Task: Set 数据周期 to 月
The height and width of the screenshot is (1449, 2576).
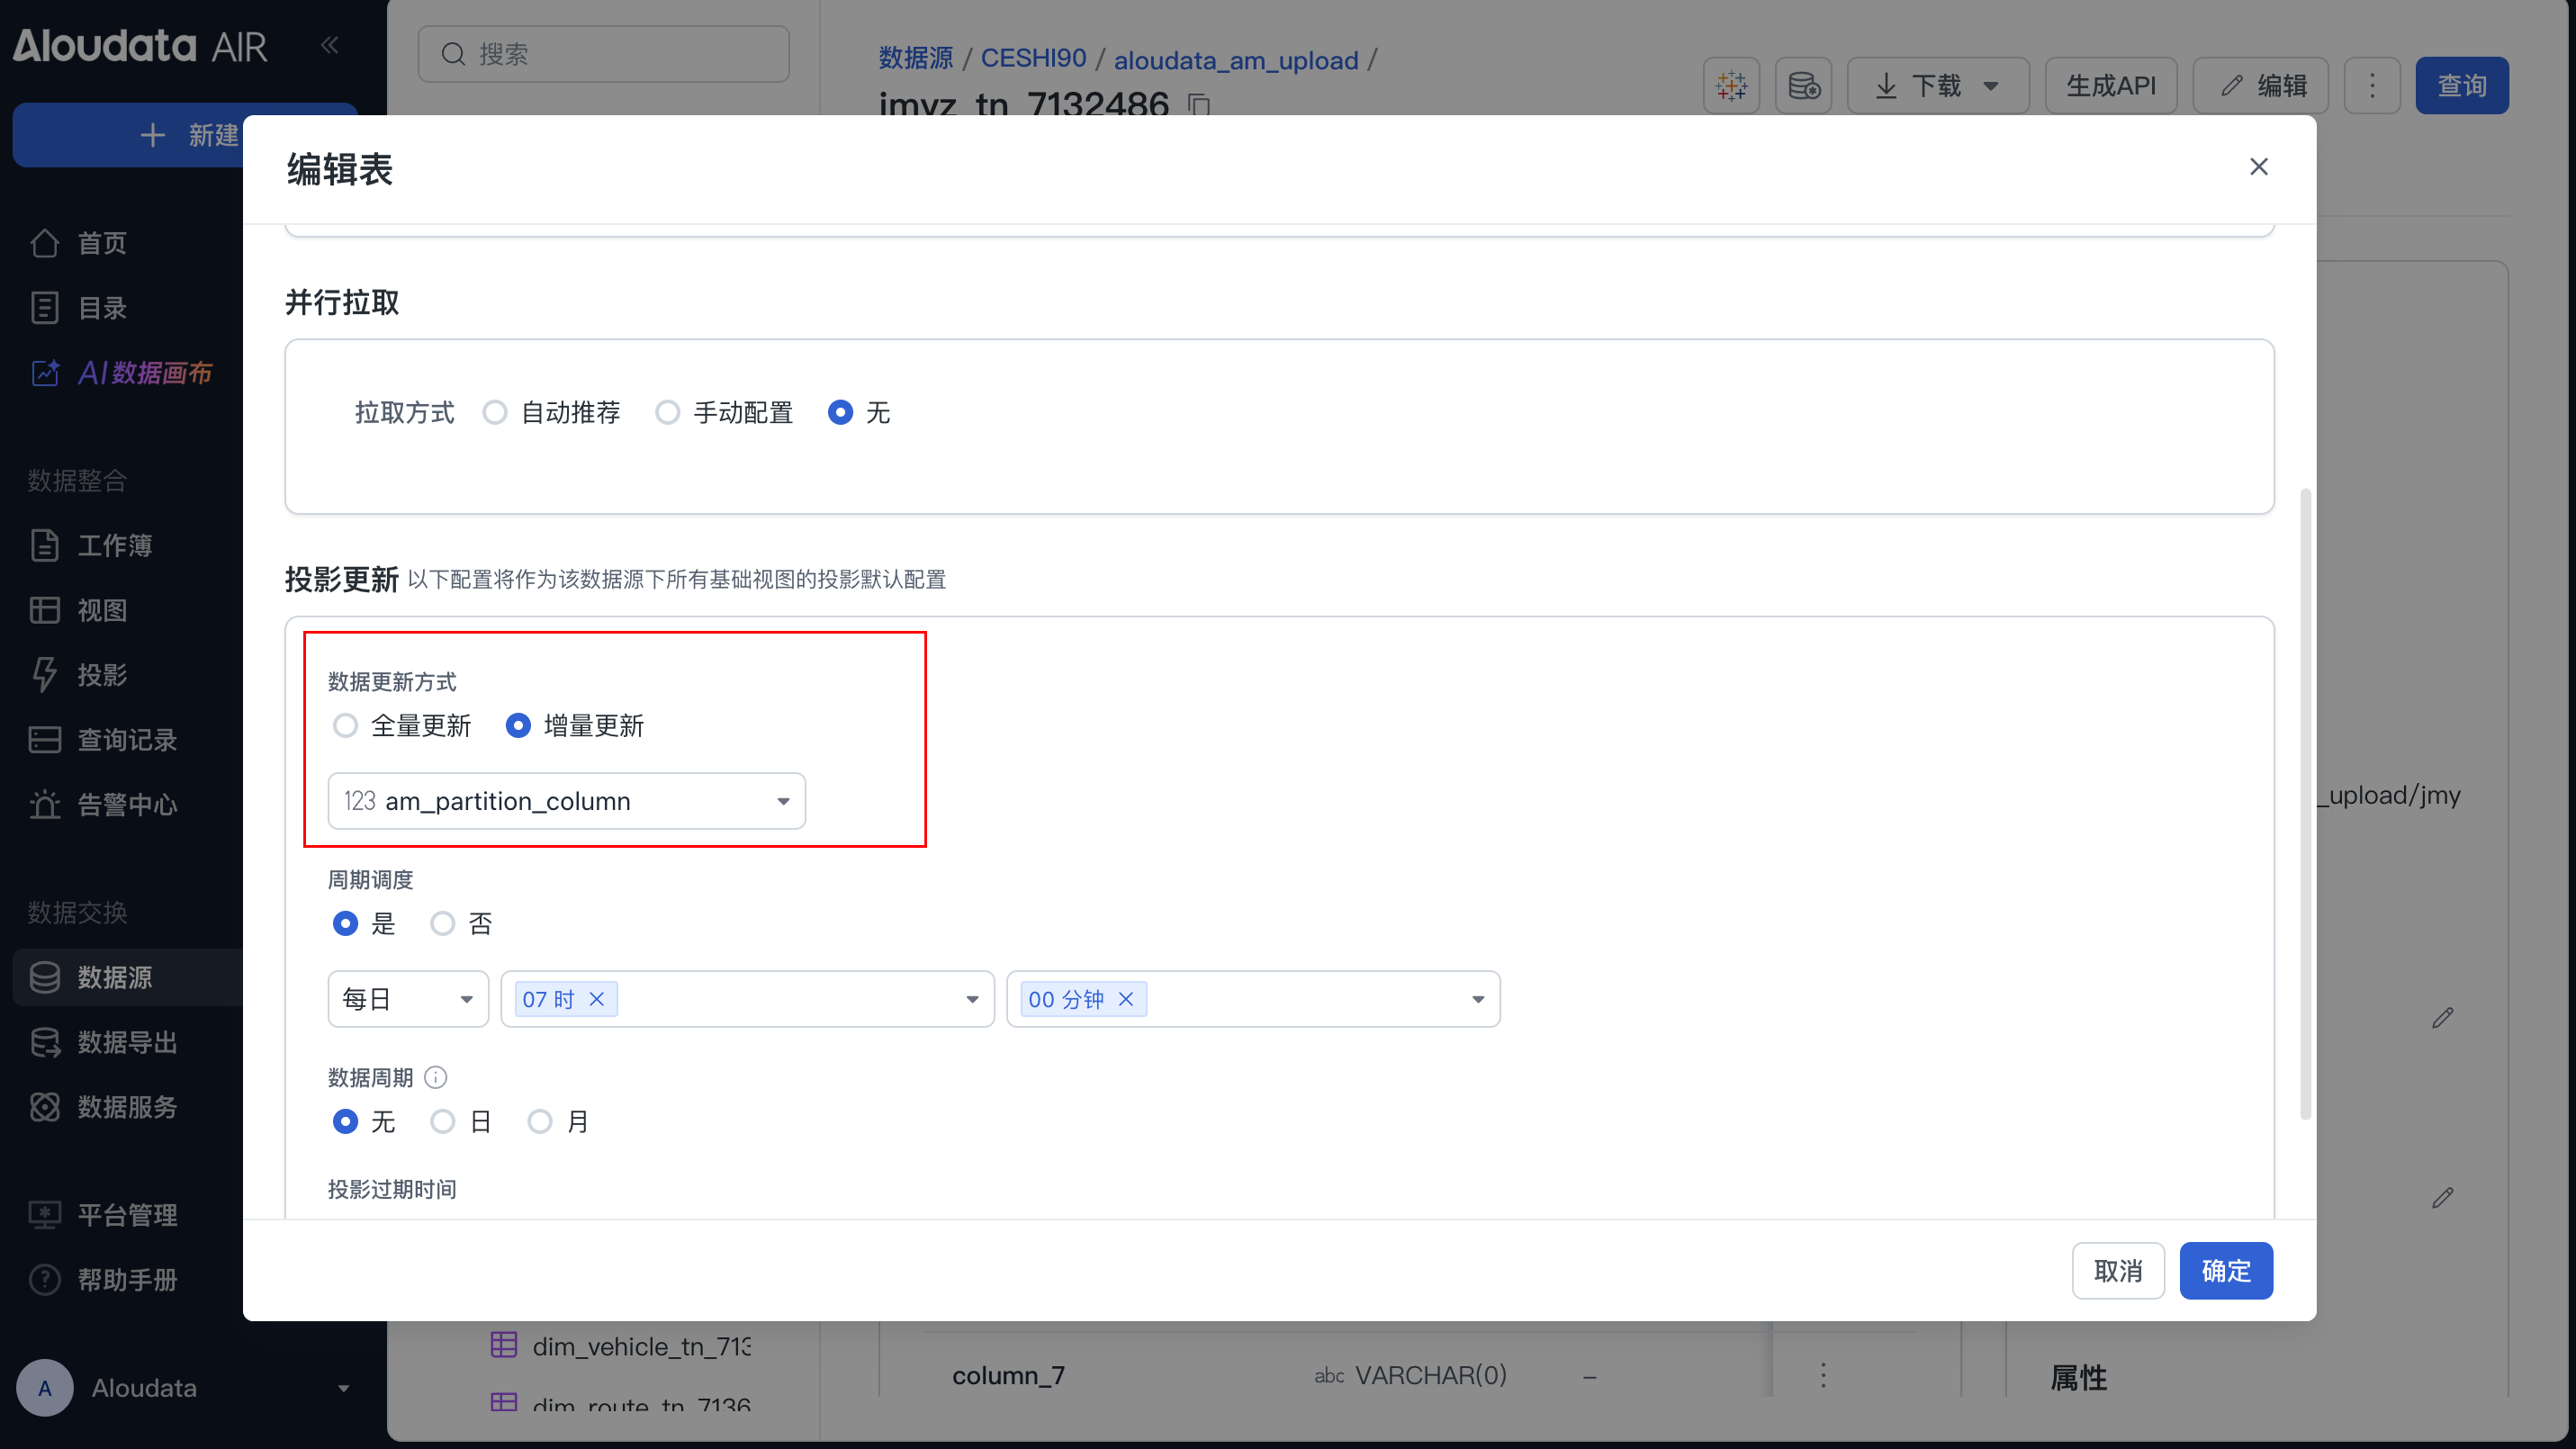Action: 540,1121
